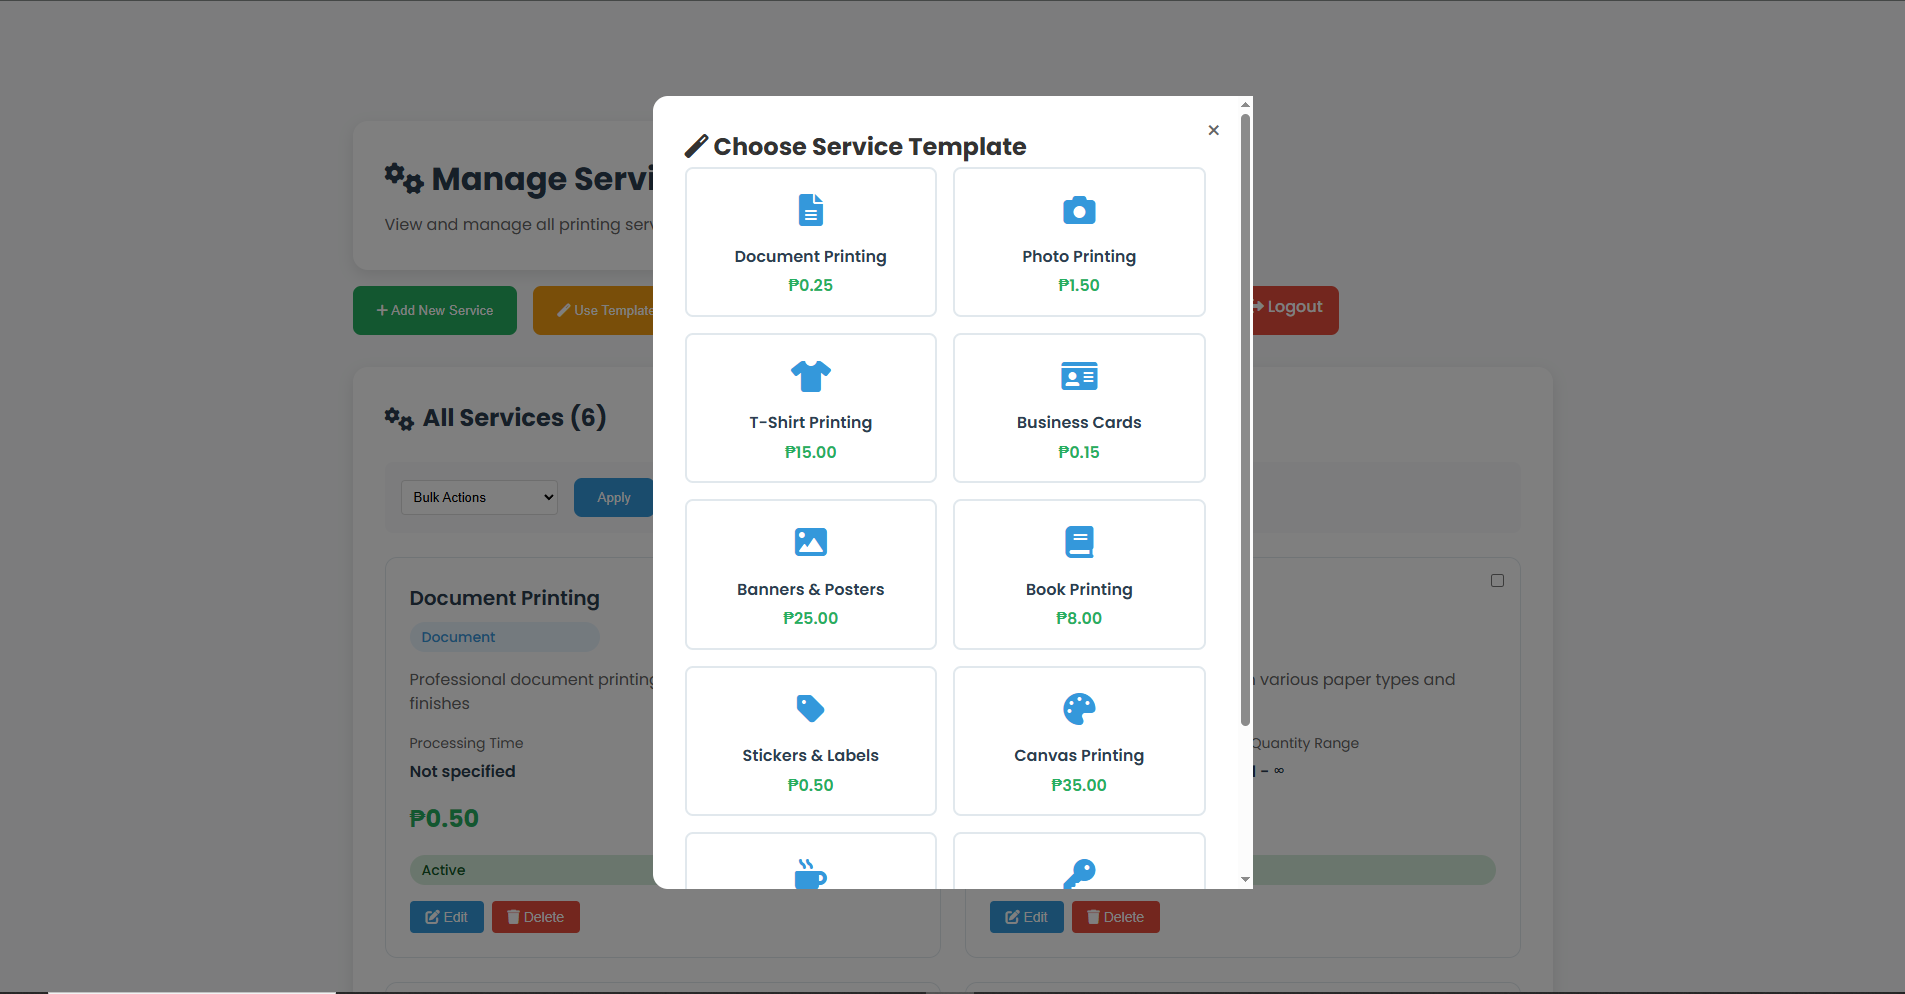Select the Photo Printing camera icon

click(1078, 210)
